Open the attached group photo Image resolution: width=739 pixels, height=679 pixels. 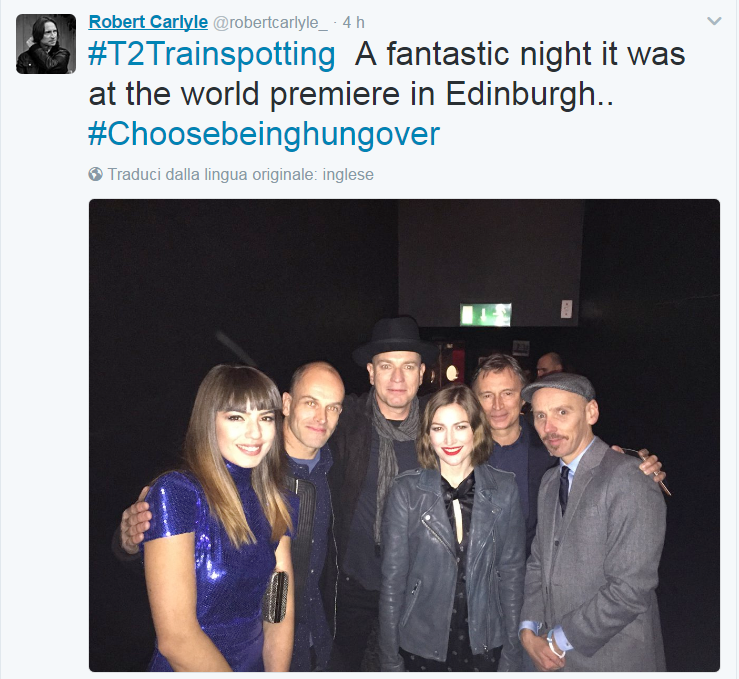point(404,435)
